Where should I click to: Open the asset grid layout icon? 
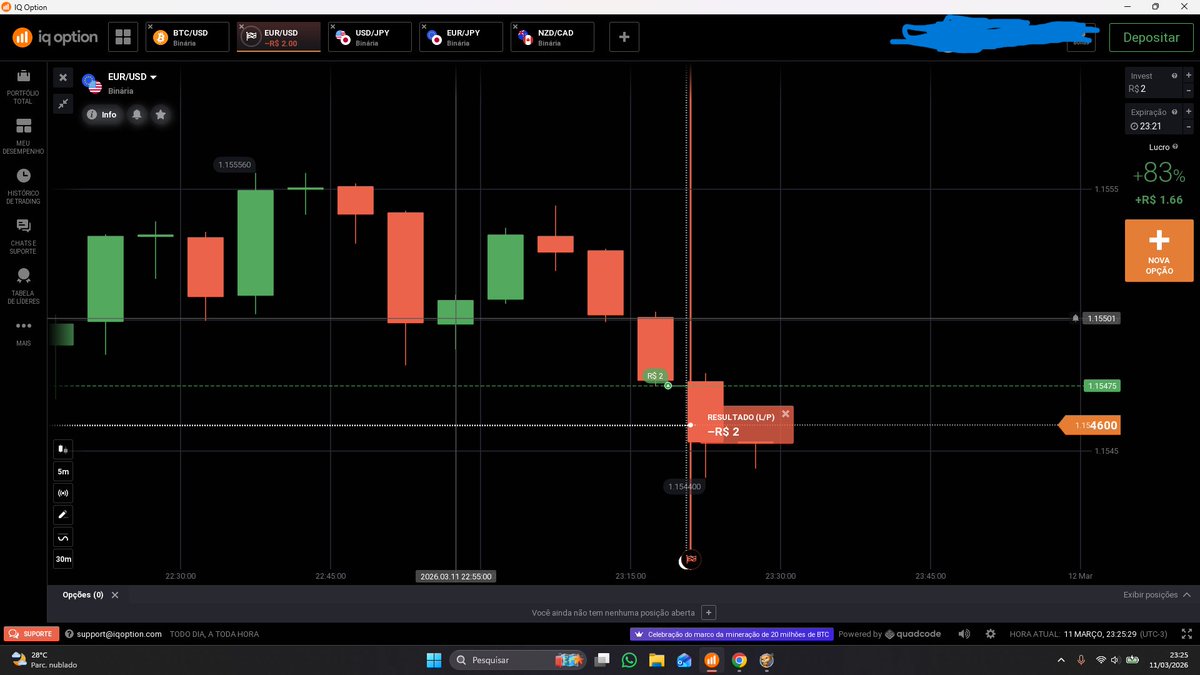coord(123,37)
